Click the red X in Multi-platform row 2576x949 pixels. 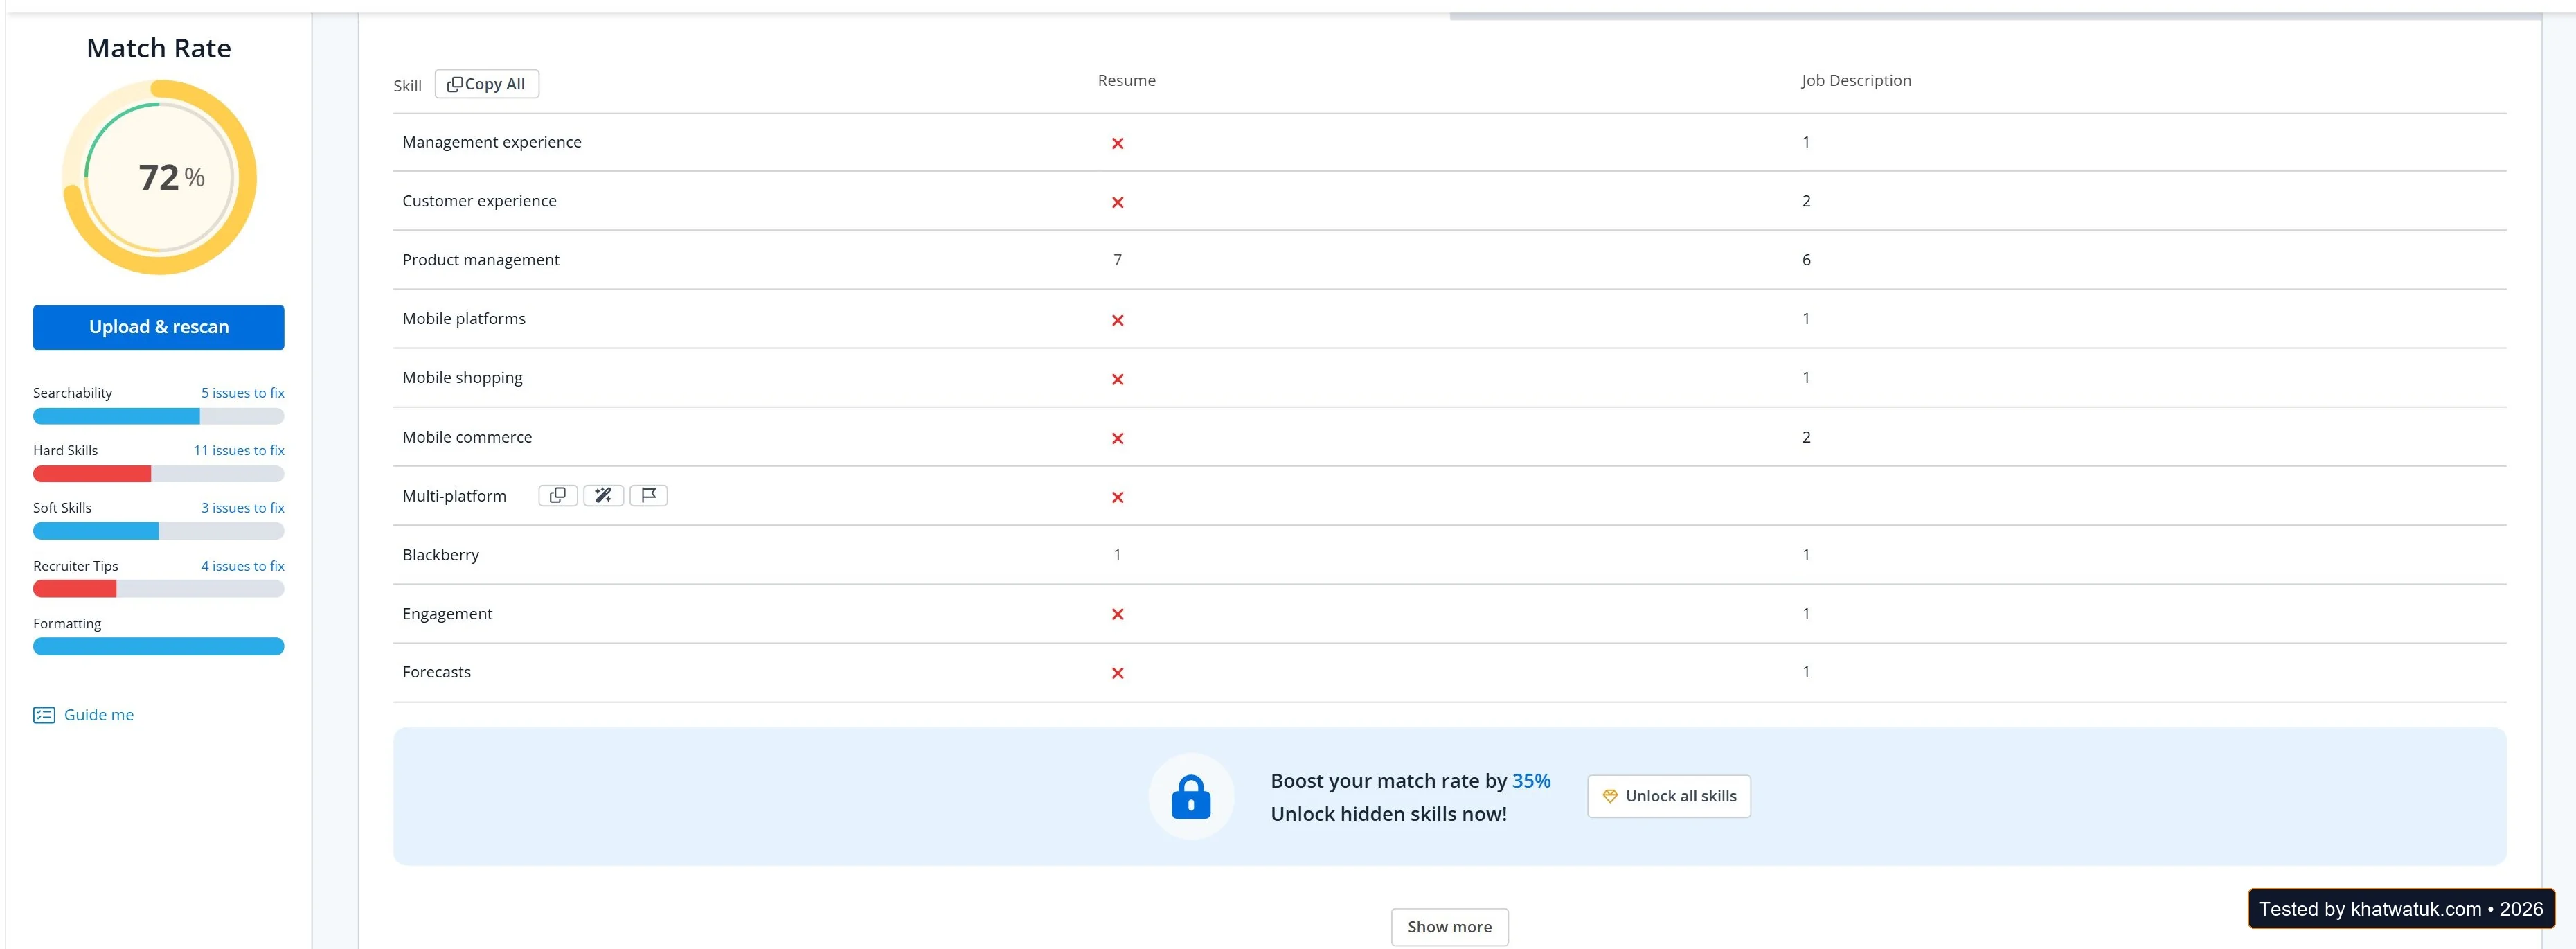point(1117,497)
